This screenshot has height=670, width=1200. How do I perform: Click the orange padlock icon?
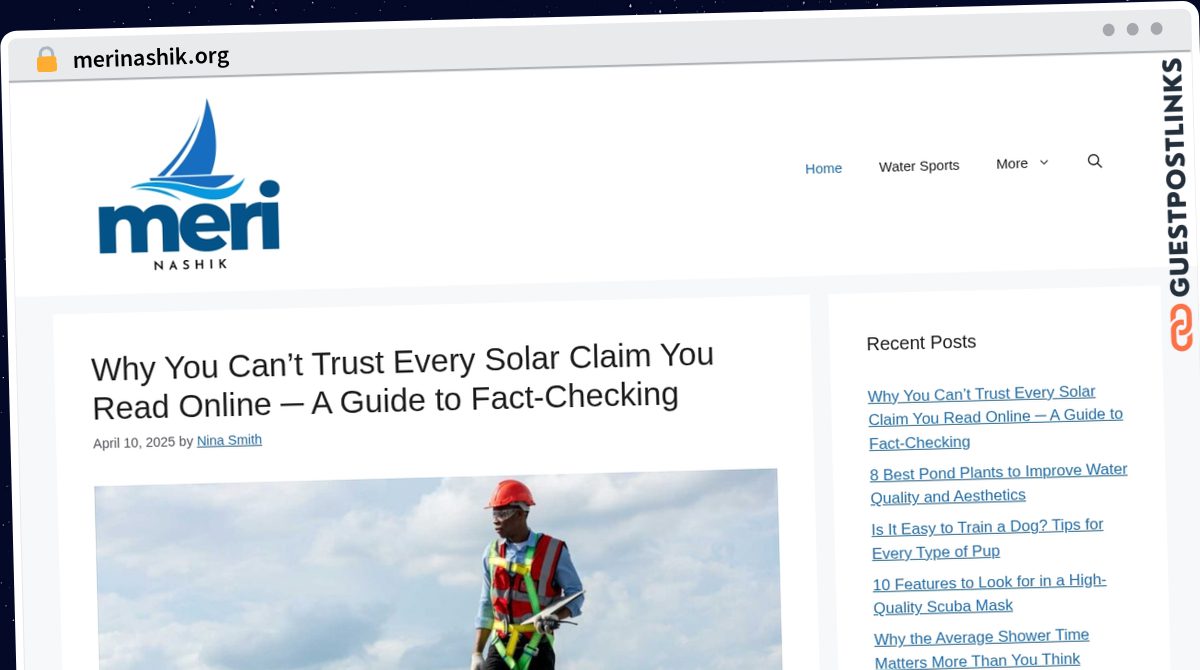[46, 59]
